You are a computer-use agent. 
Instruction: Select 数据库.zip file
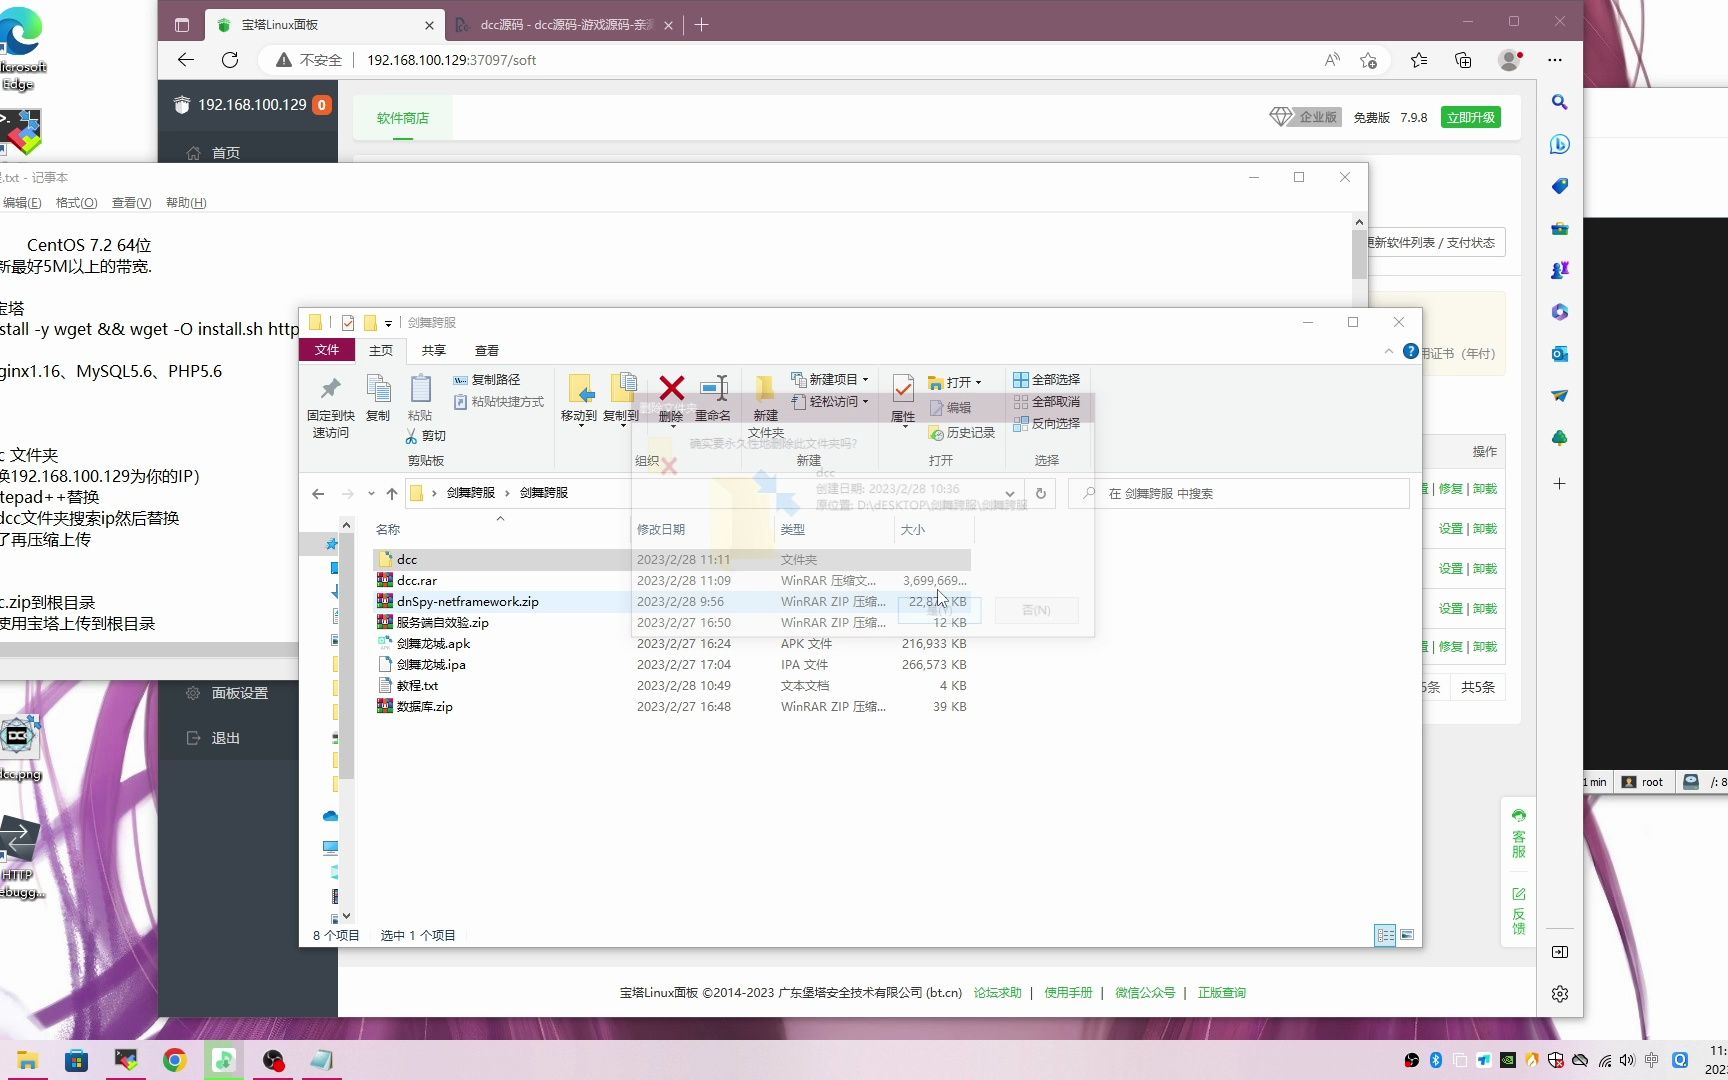[x=671, y=706]
